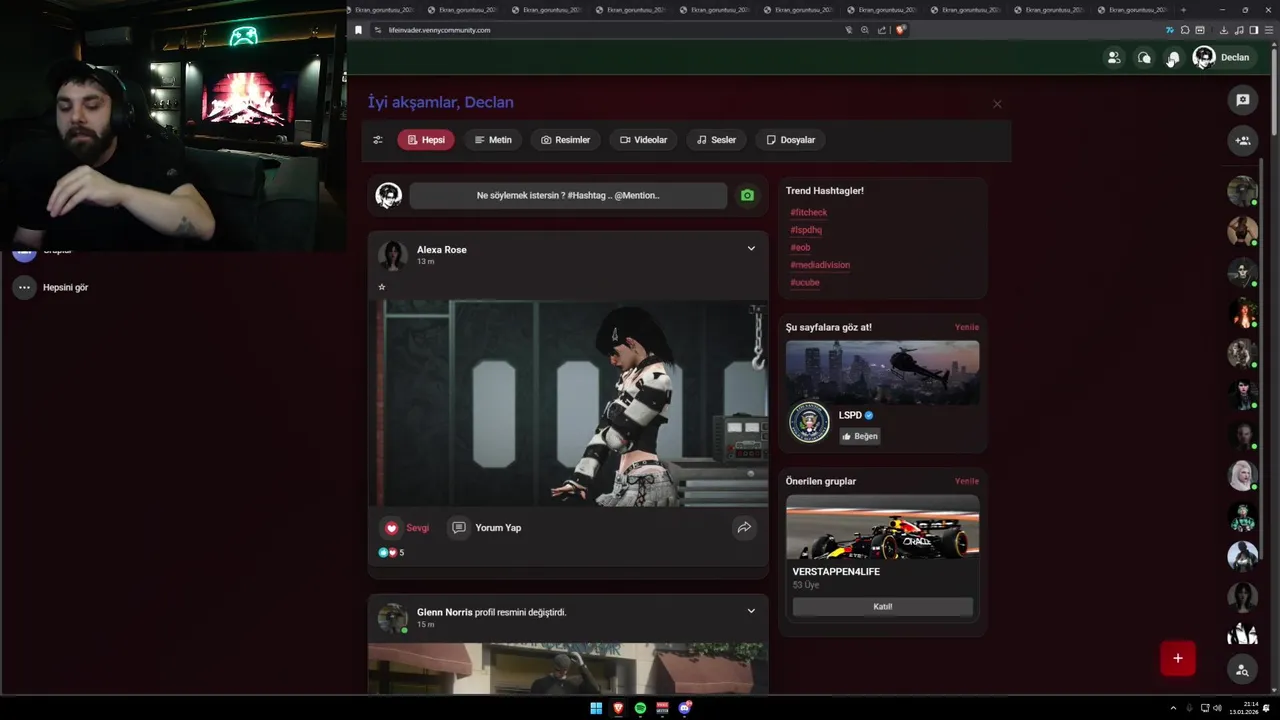Switch to the Resimler filter tab

565,140
